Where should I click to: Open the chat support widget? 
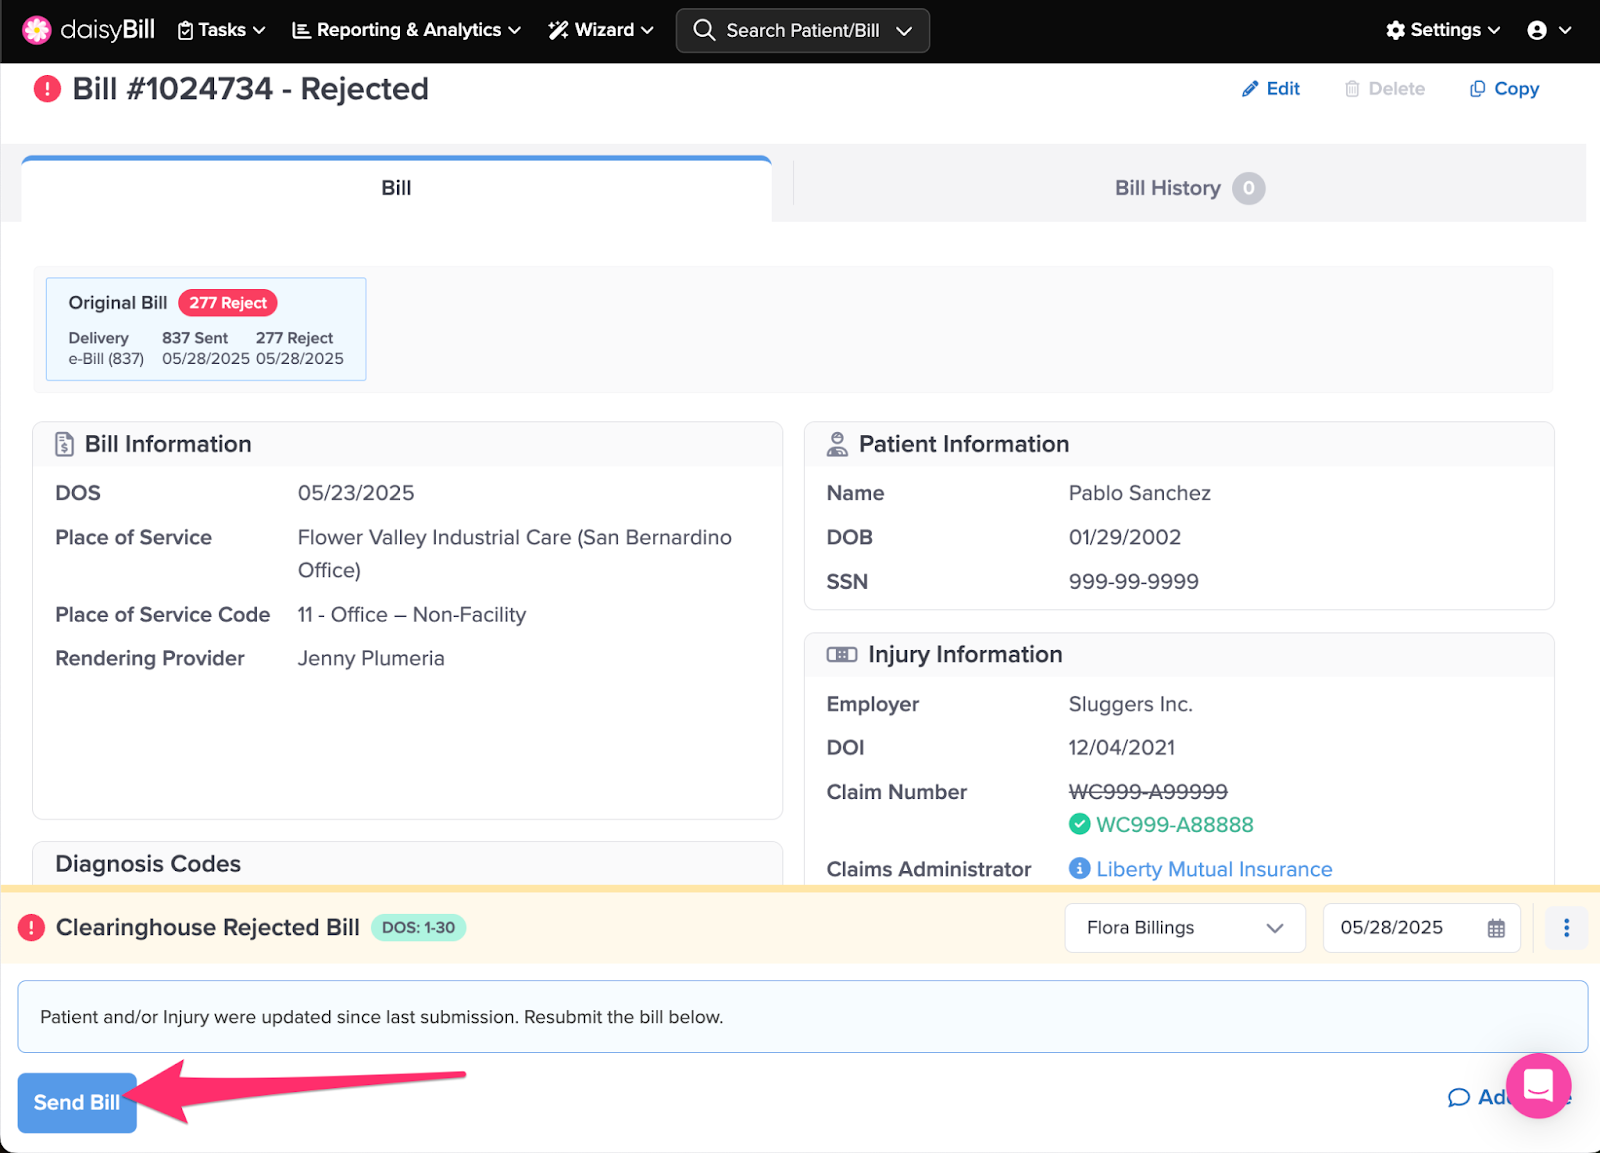(1538, 1085)
